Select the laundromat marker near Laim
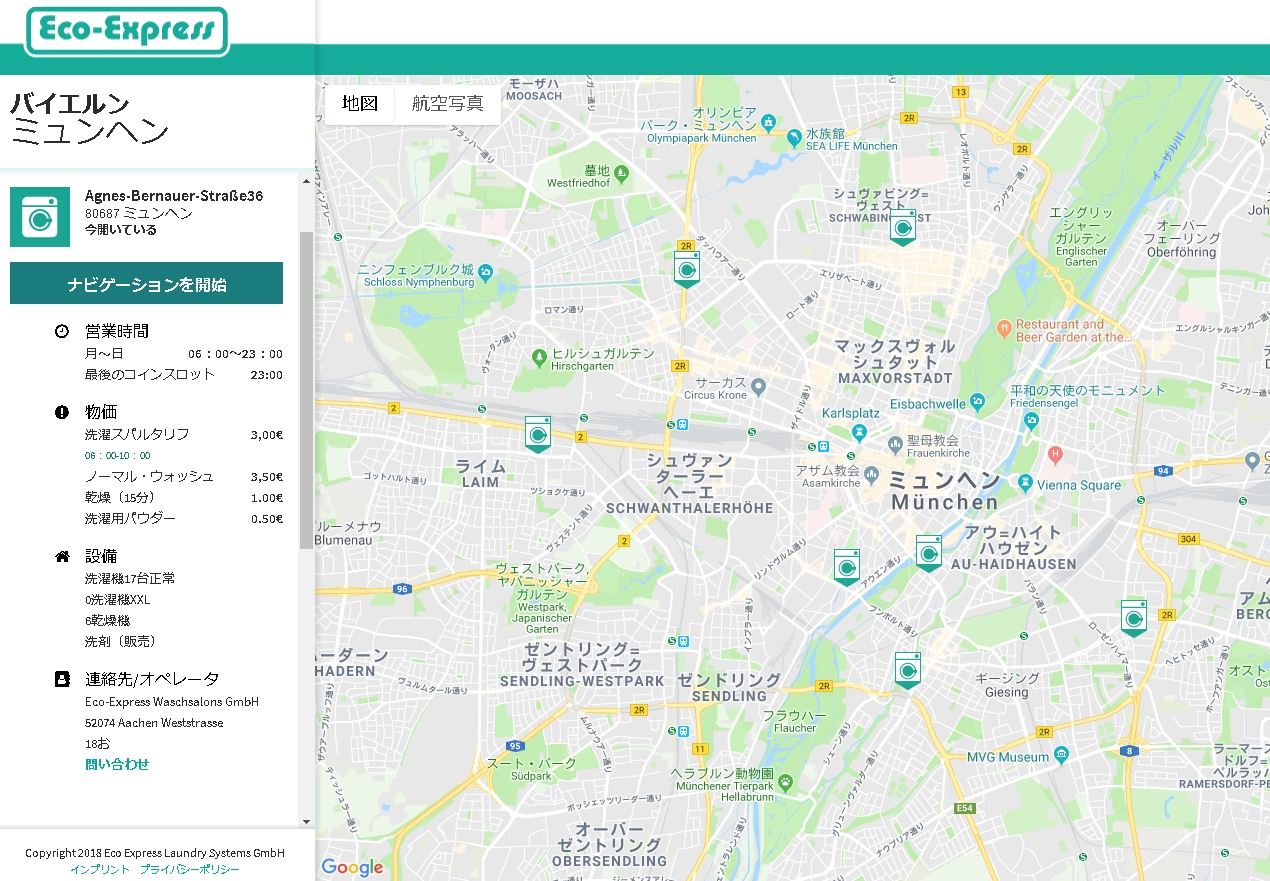Image resolution: width=1270 pixels, height=881 pixels. tap(538, 434)
